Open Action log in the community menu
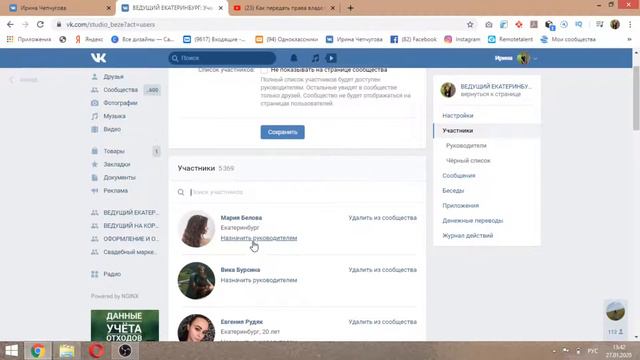640x360 pixels. pos(467,236)
